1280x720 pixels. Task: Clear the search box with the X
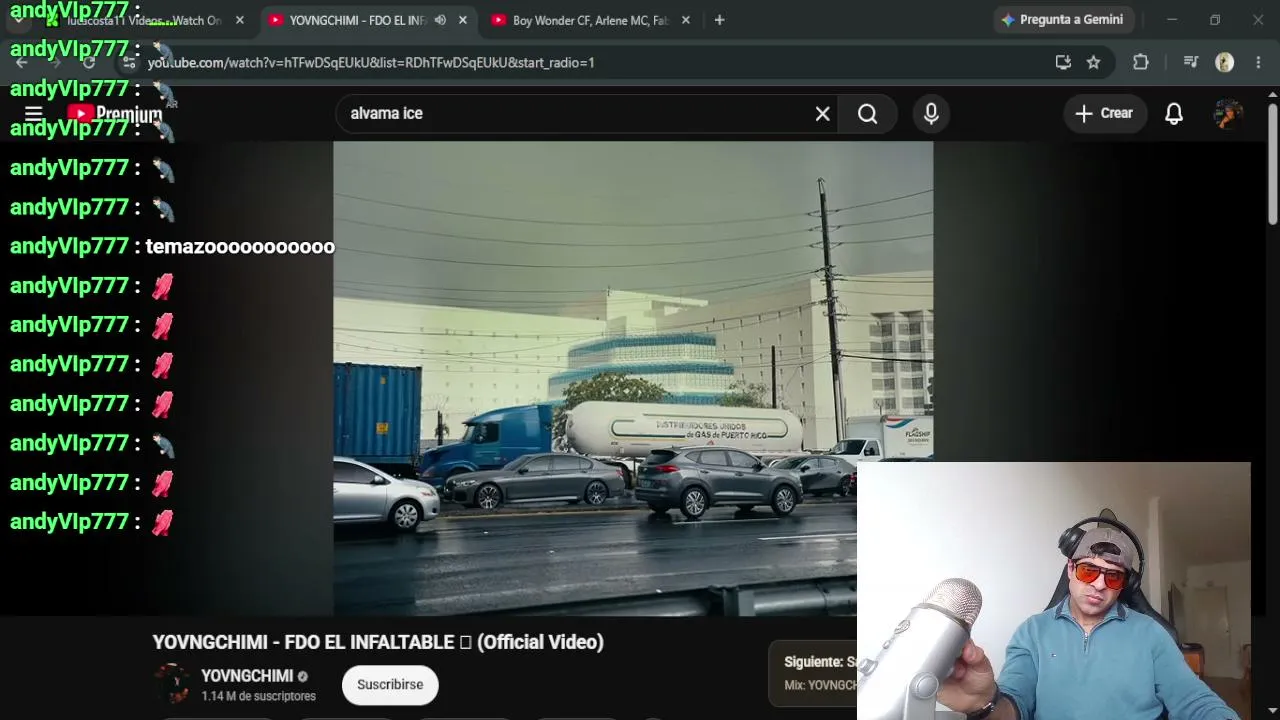tap(822, 114)
